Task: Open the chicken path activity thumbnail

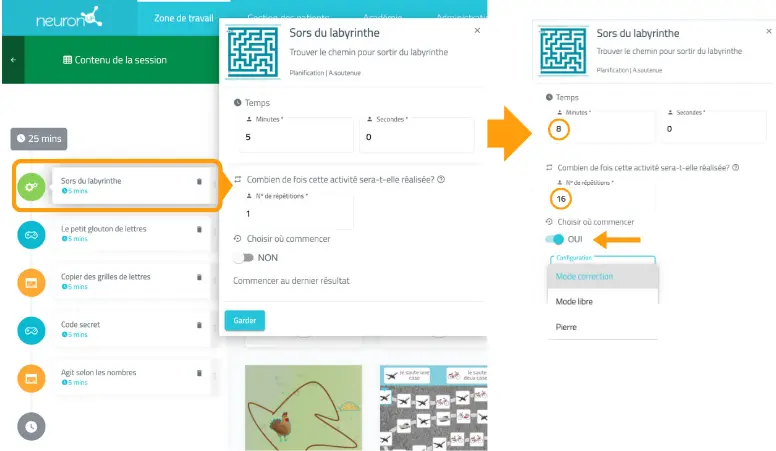Action: pyautogui.click(x=303, y=407)
